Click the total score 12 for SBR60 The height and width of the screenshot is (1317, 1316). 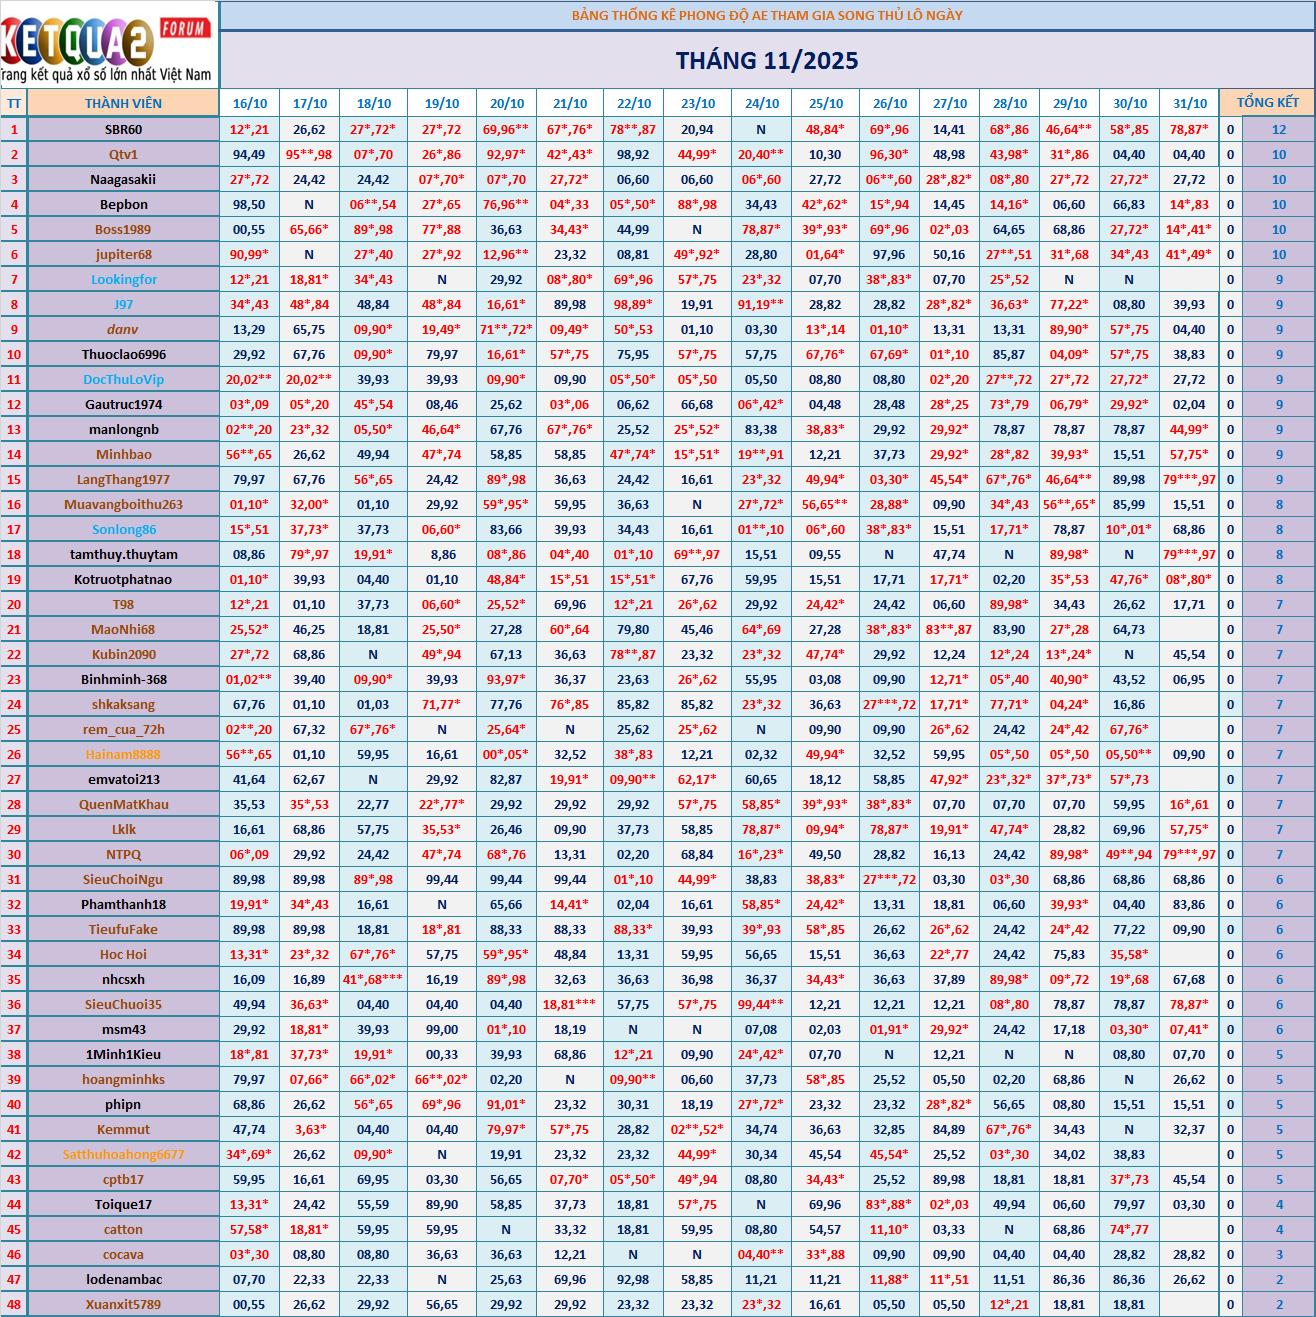click(1278, 129)
